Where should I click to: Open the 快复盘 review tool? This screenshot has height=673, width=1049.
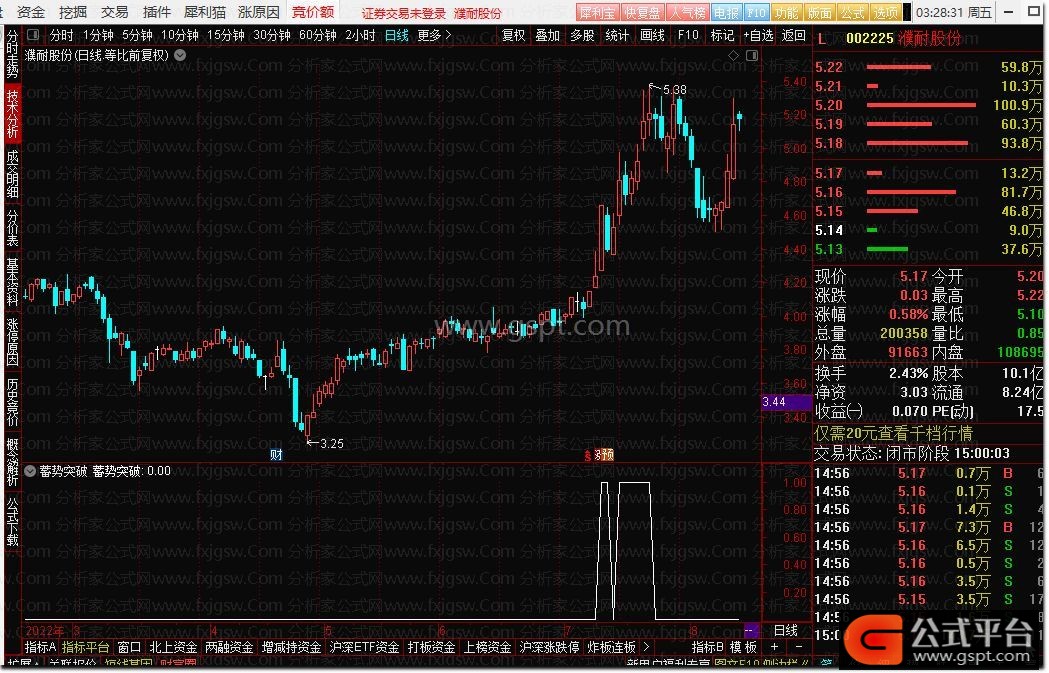[x=642, y=13]
